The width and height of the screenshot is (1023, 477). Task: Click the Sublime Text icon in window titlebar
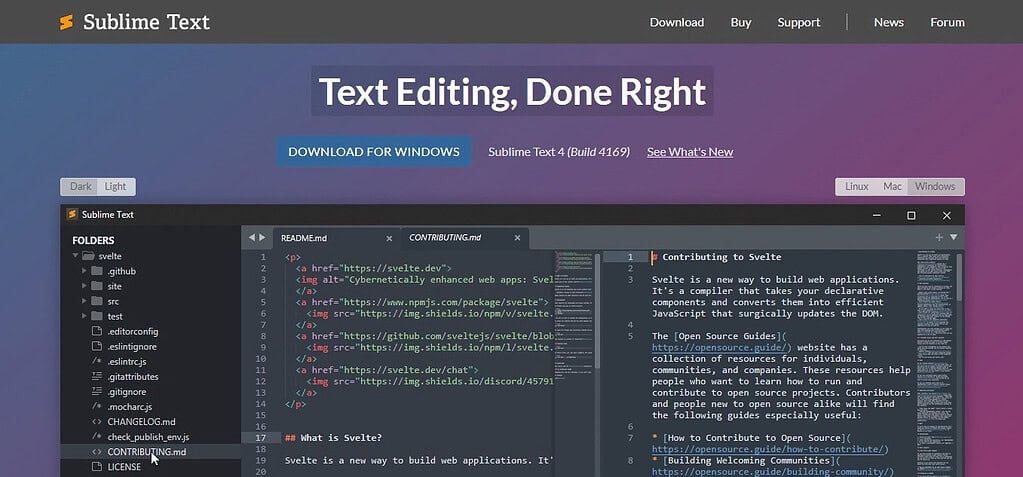coord(72,215)
